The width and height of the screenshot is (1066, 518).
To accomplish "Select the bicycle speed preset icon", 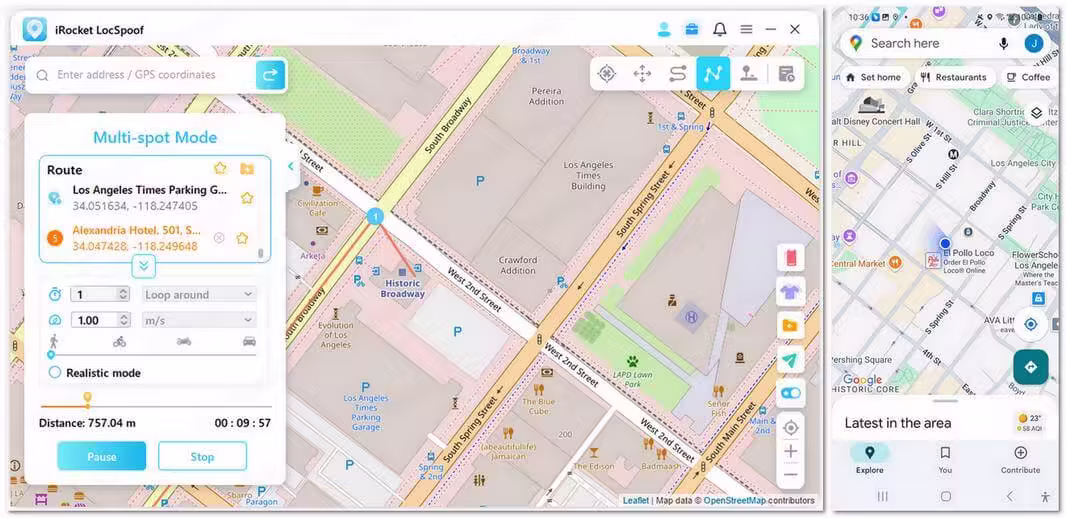I will 120,341.
